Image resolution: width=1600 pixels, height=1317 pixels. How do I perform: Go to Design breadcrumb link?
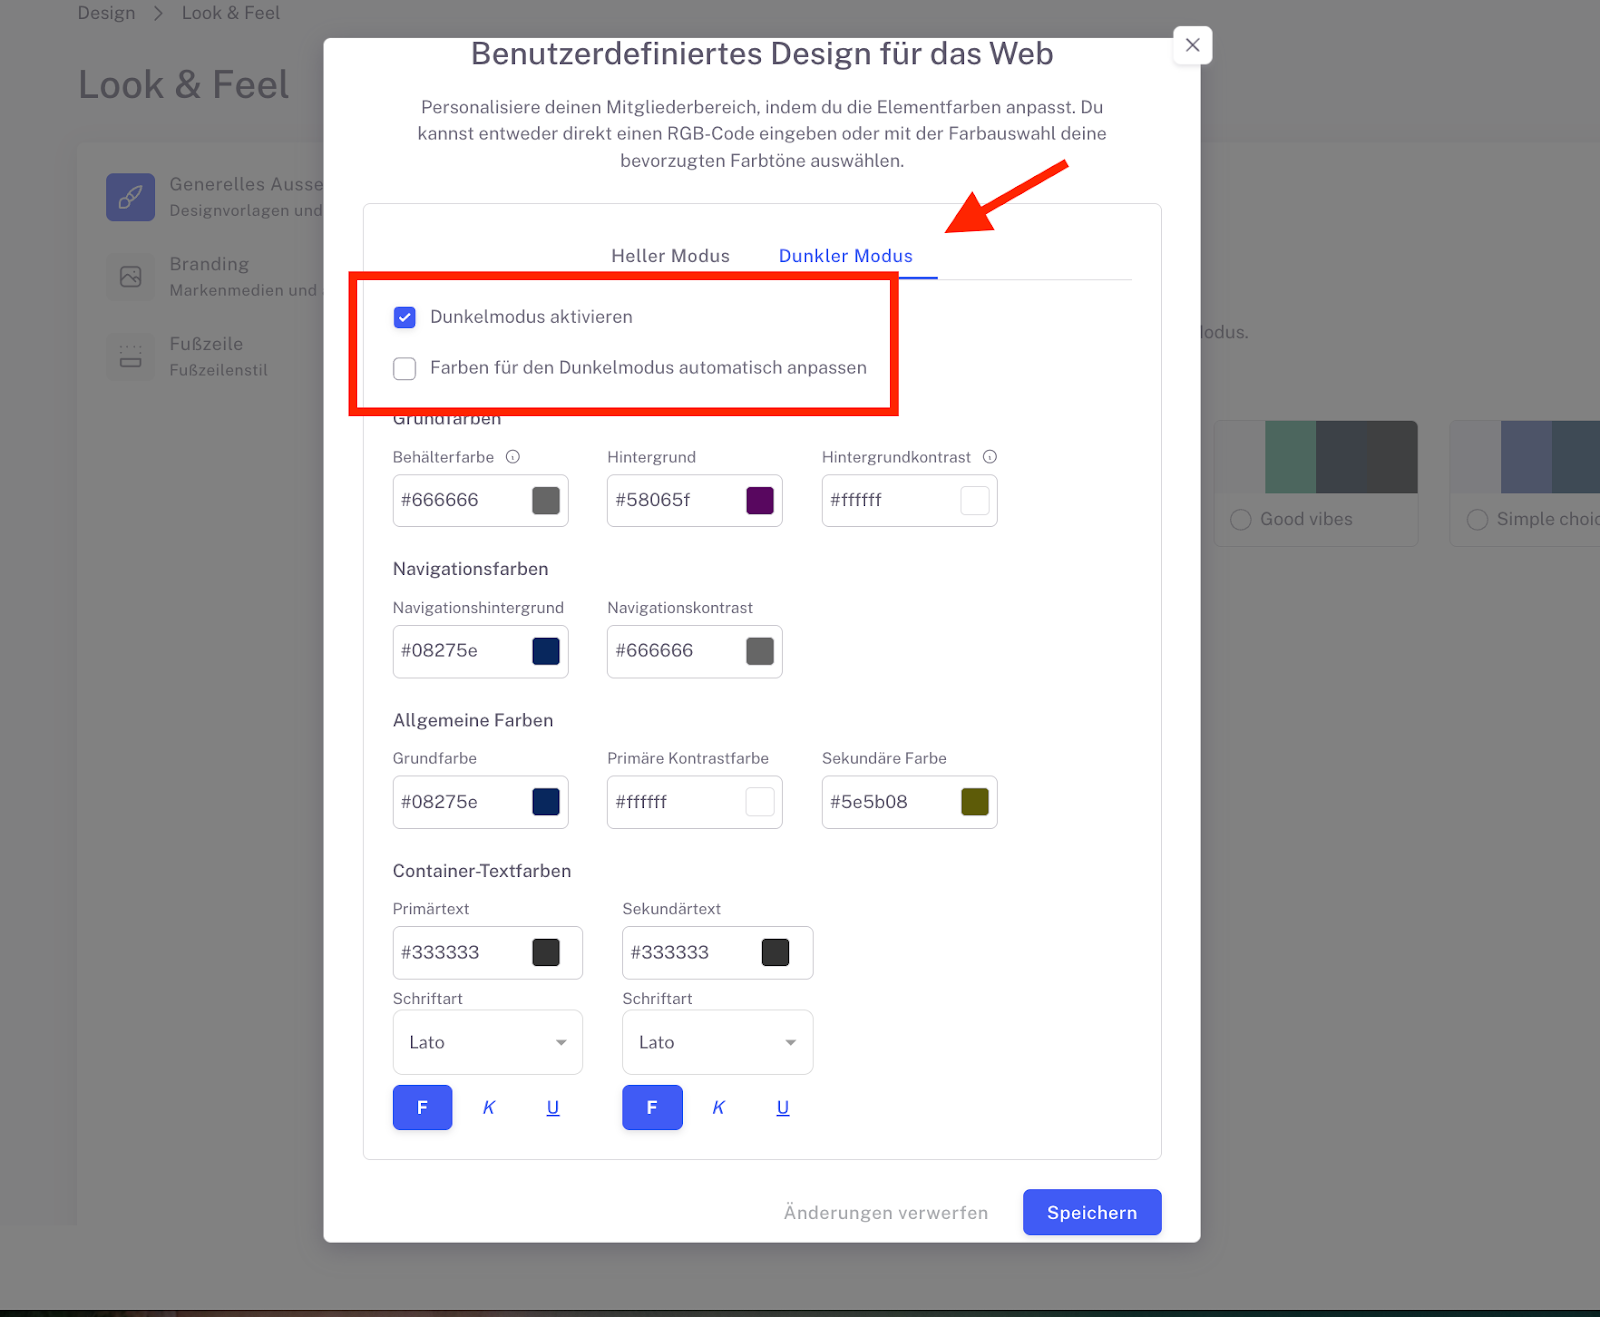tap(106, 13)
